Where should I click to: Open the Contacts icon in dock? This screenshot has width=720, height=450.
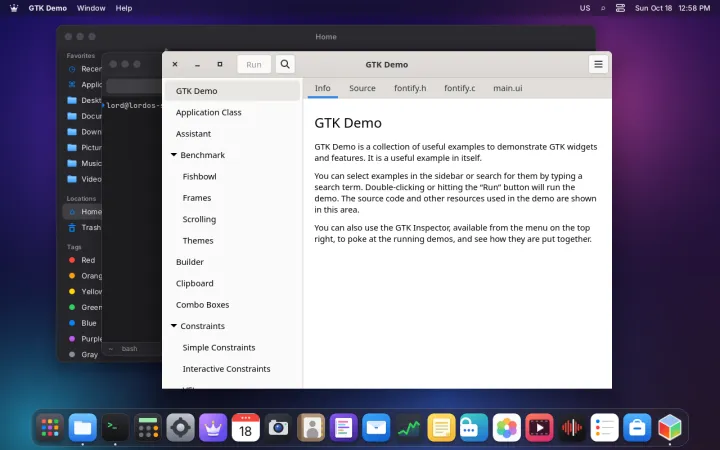(311, 428)
